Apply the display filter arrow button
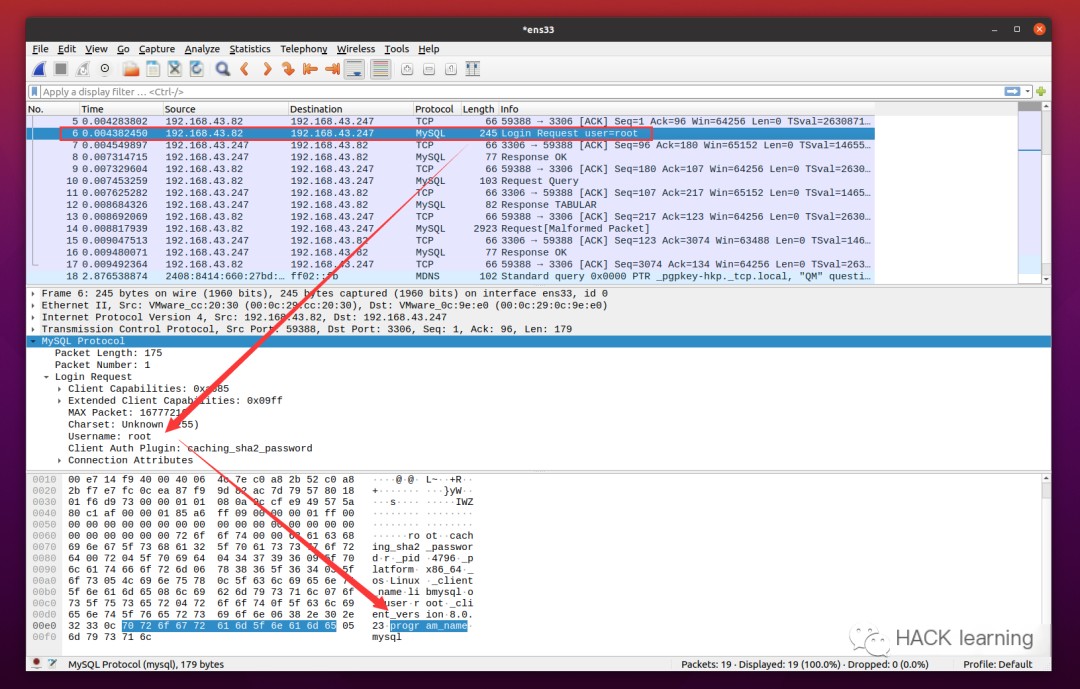 [1012, 92]
